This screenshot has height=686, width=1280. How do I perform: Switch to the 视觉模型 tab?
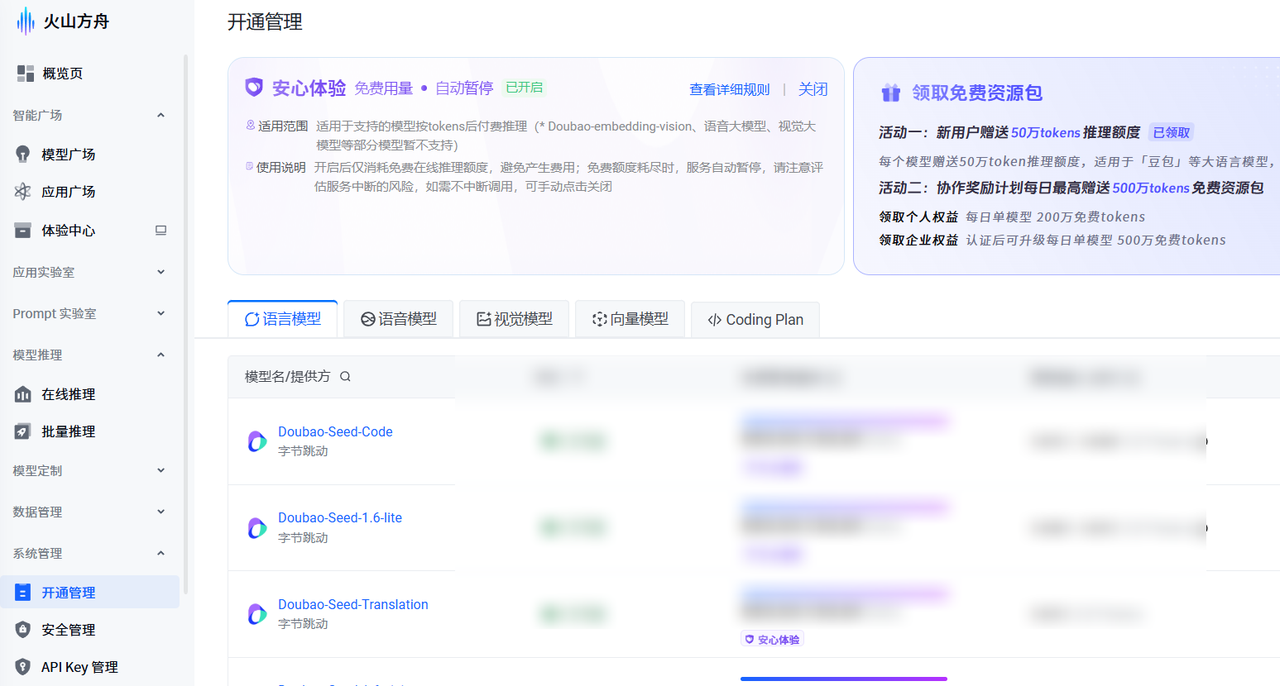[514, 318]
